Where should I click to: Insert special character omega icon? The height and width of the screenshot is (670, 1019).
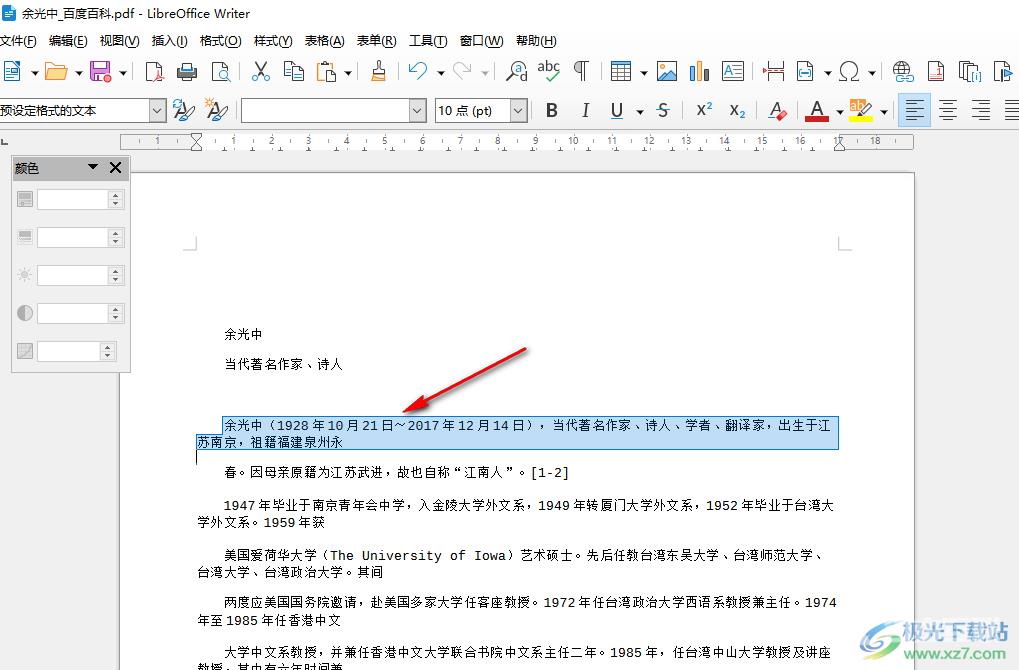849,71
